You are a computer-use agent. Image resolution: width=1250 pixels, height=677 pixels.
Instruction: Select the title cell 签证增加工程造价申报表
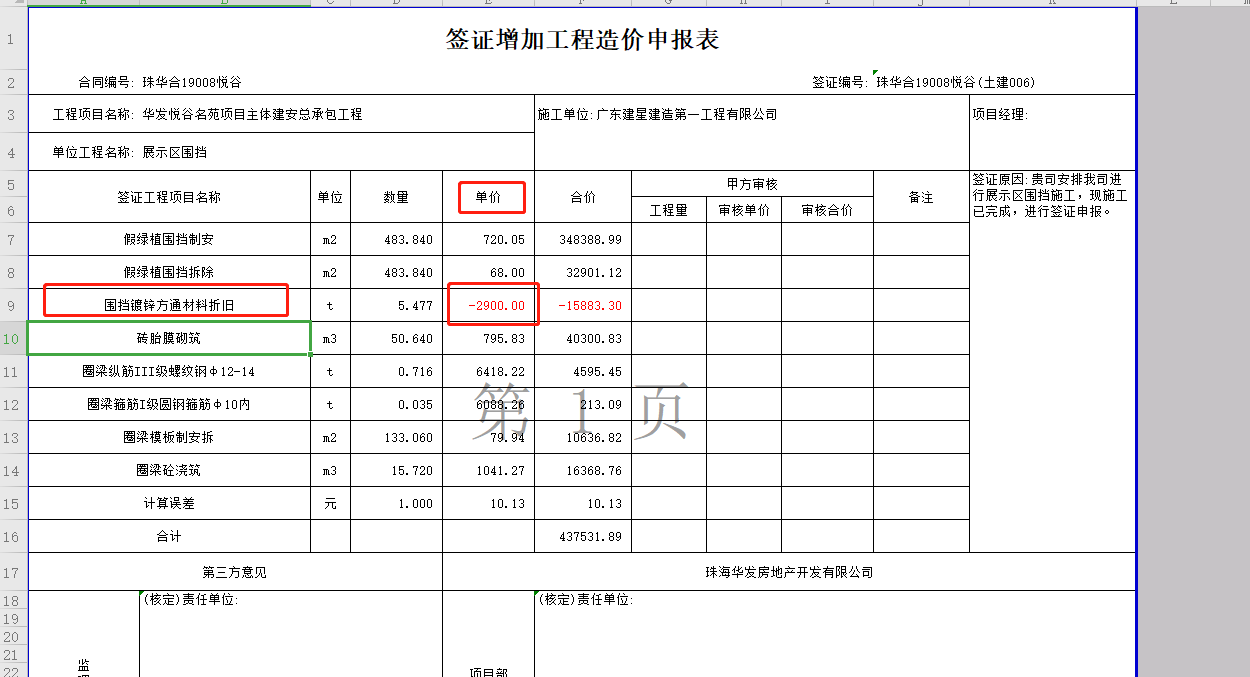[x=582, y=40]
